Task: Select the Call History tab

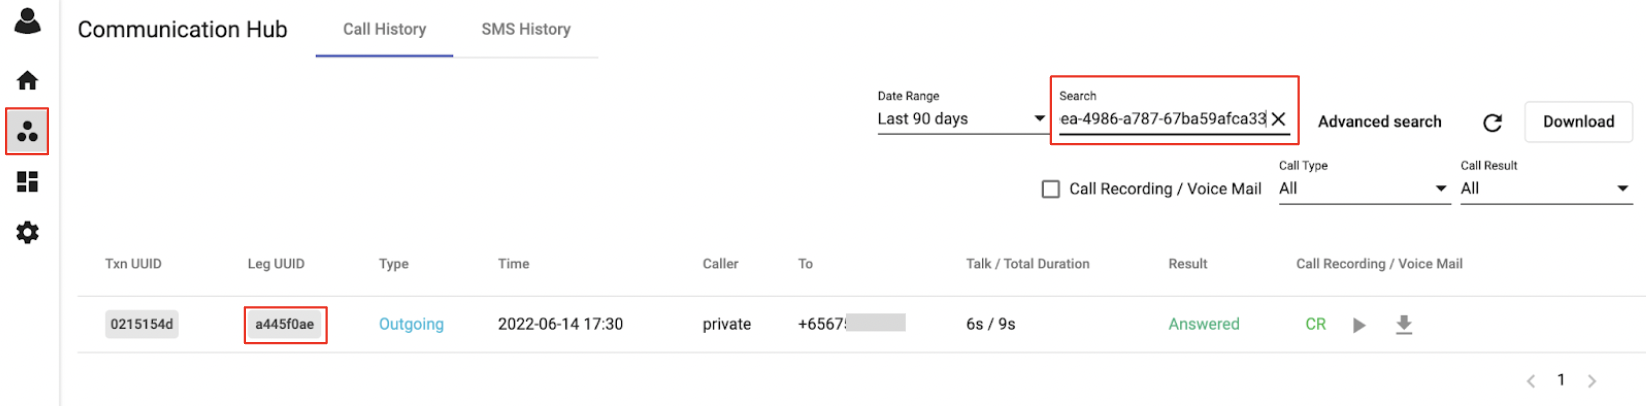Action: click(385, 29)
